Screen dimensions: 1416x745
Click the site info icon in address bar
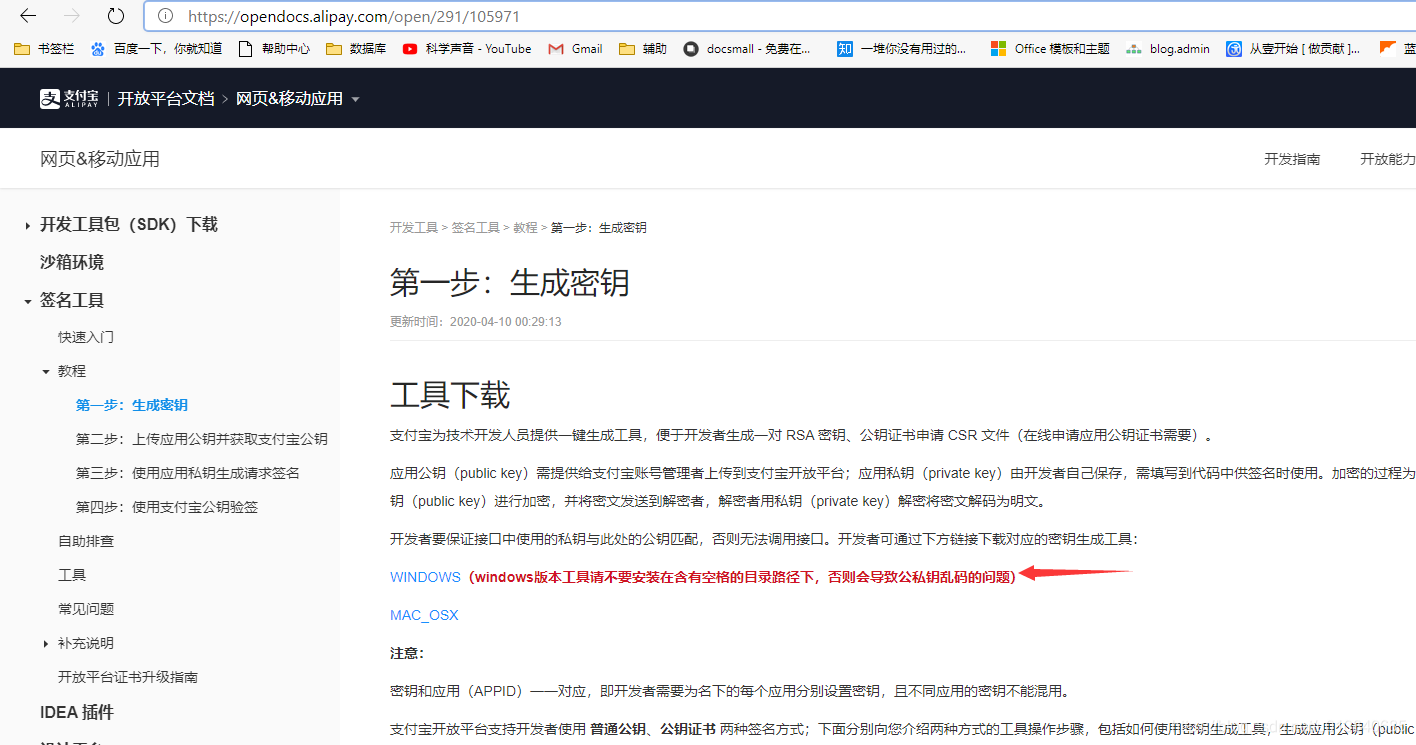point(166,16)
